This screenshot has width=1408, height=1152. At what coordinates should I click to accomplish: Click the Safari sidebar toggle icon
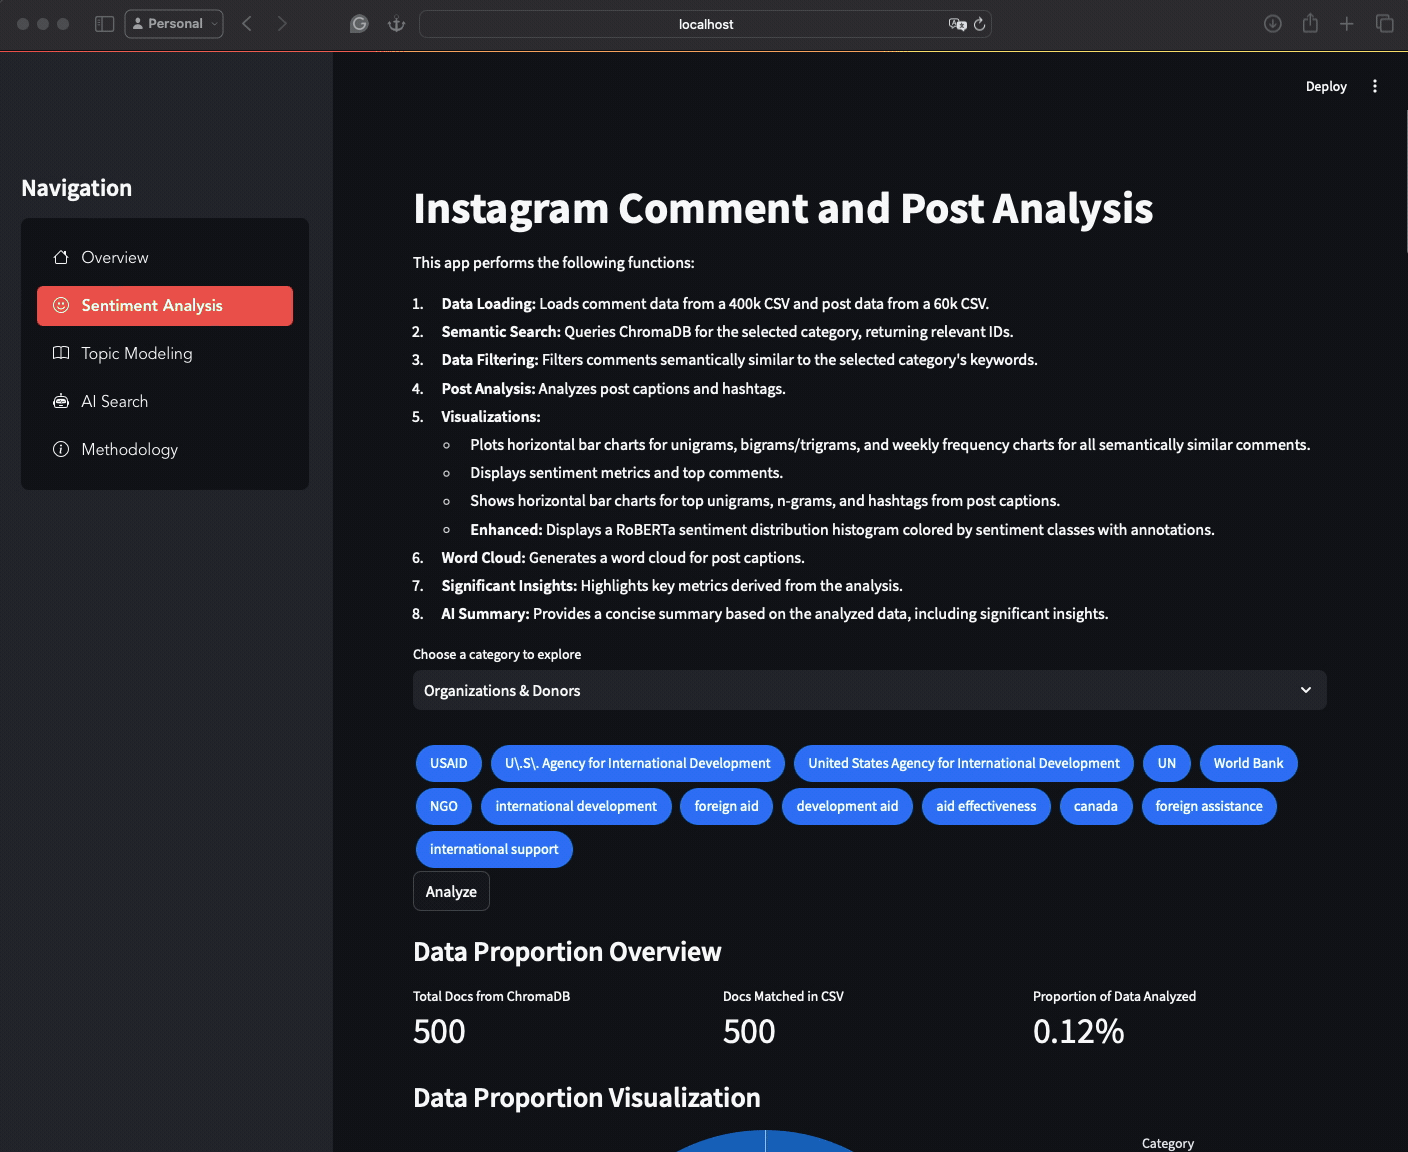tap(104, 24)
